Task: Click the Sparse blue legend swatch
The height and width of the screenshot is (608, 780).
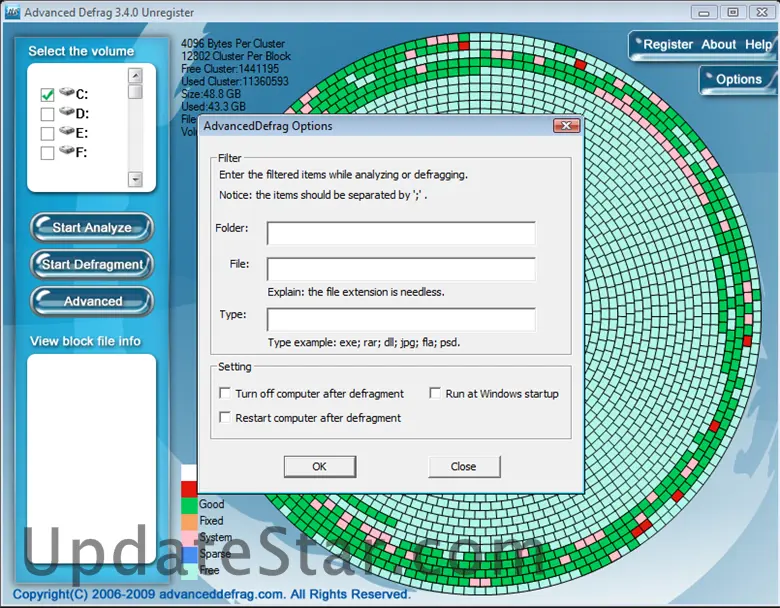Action: [x=189, y=554]
